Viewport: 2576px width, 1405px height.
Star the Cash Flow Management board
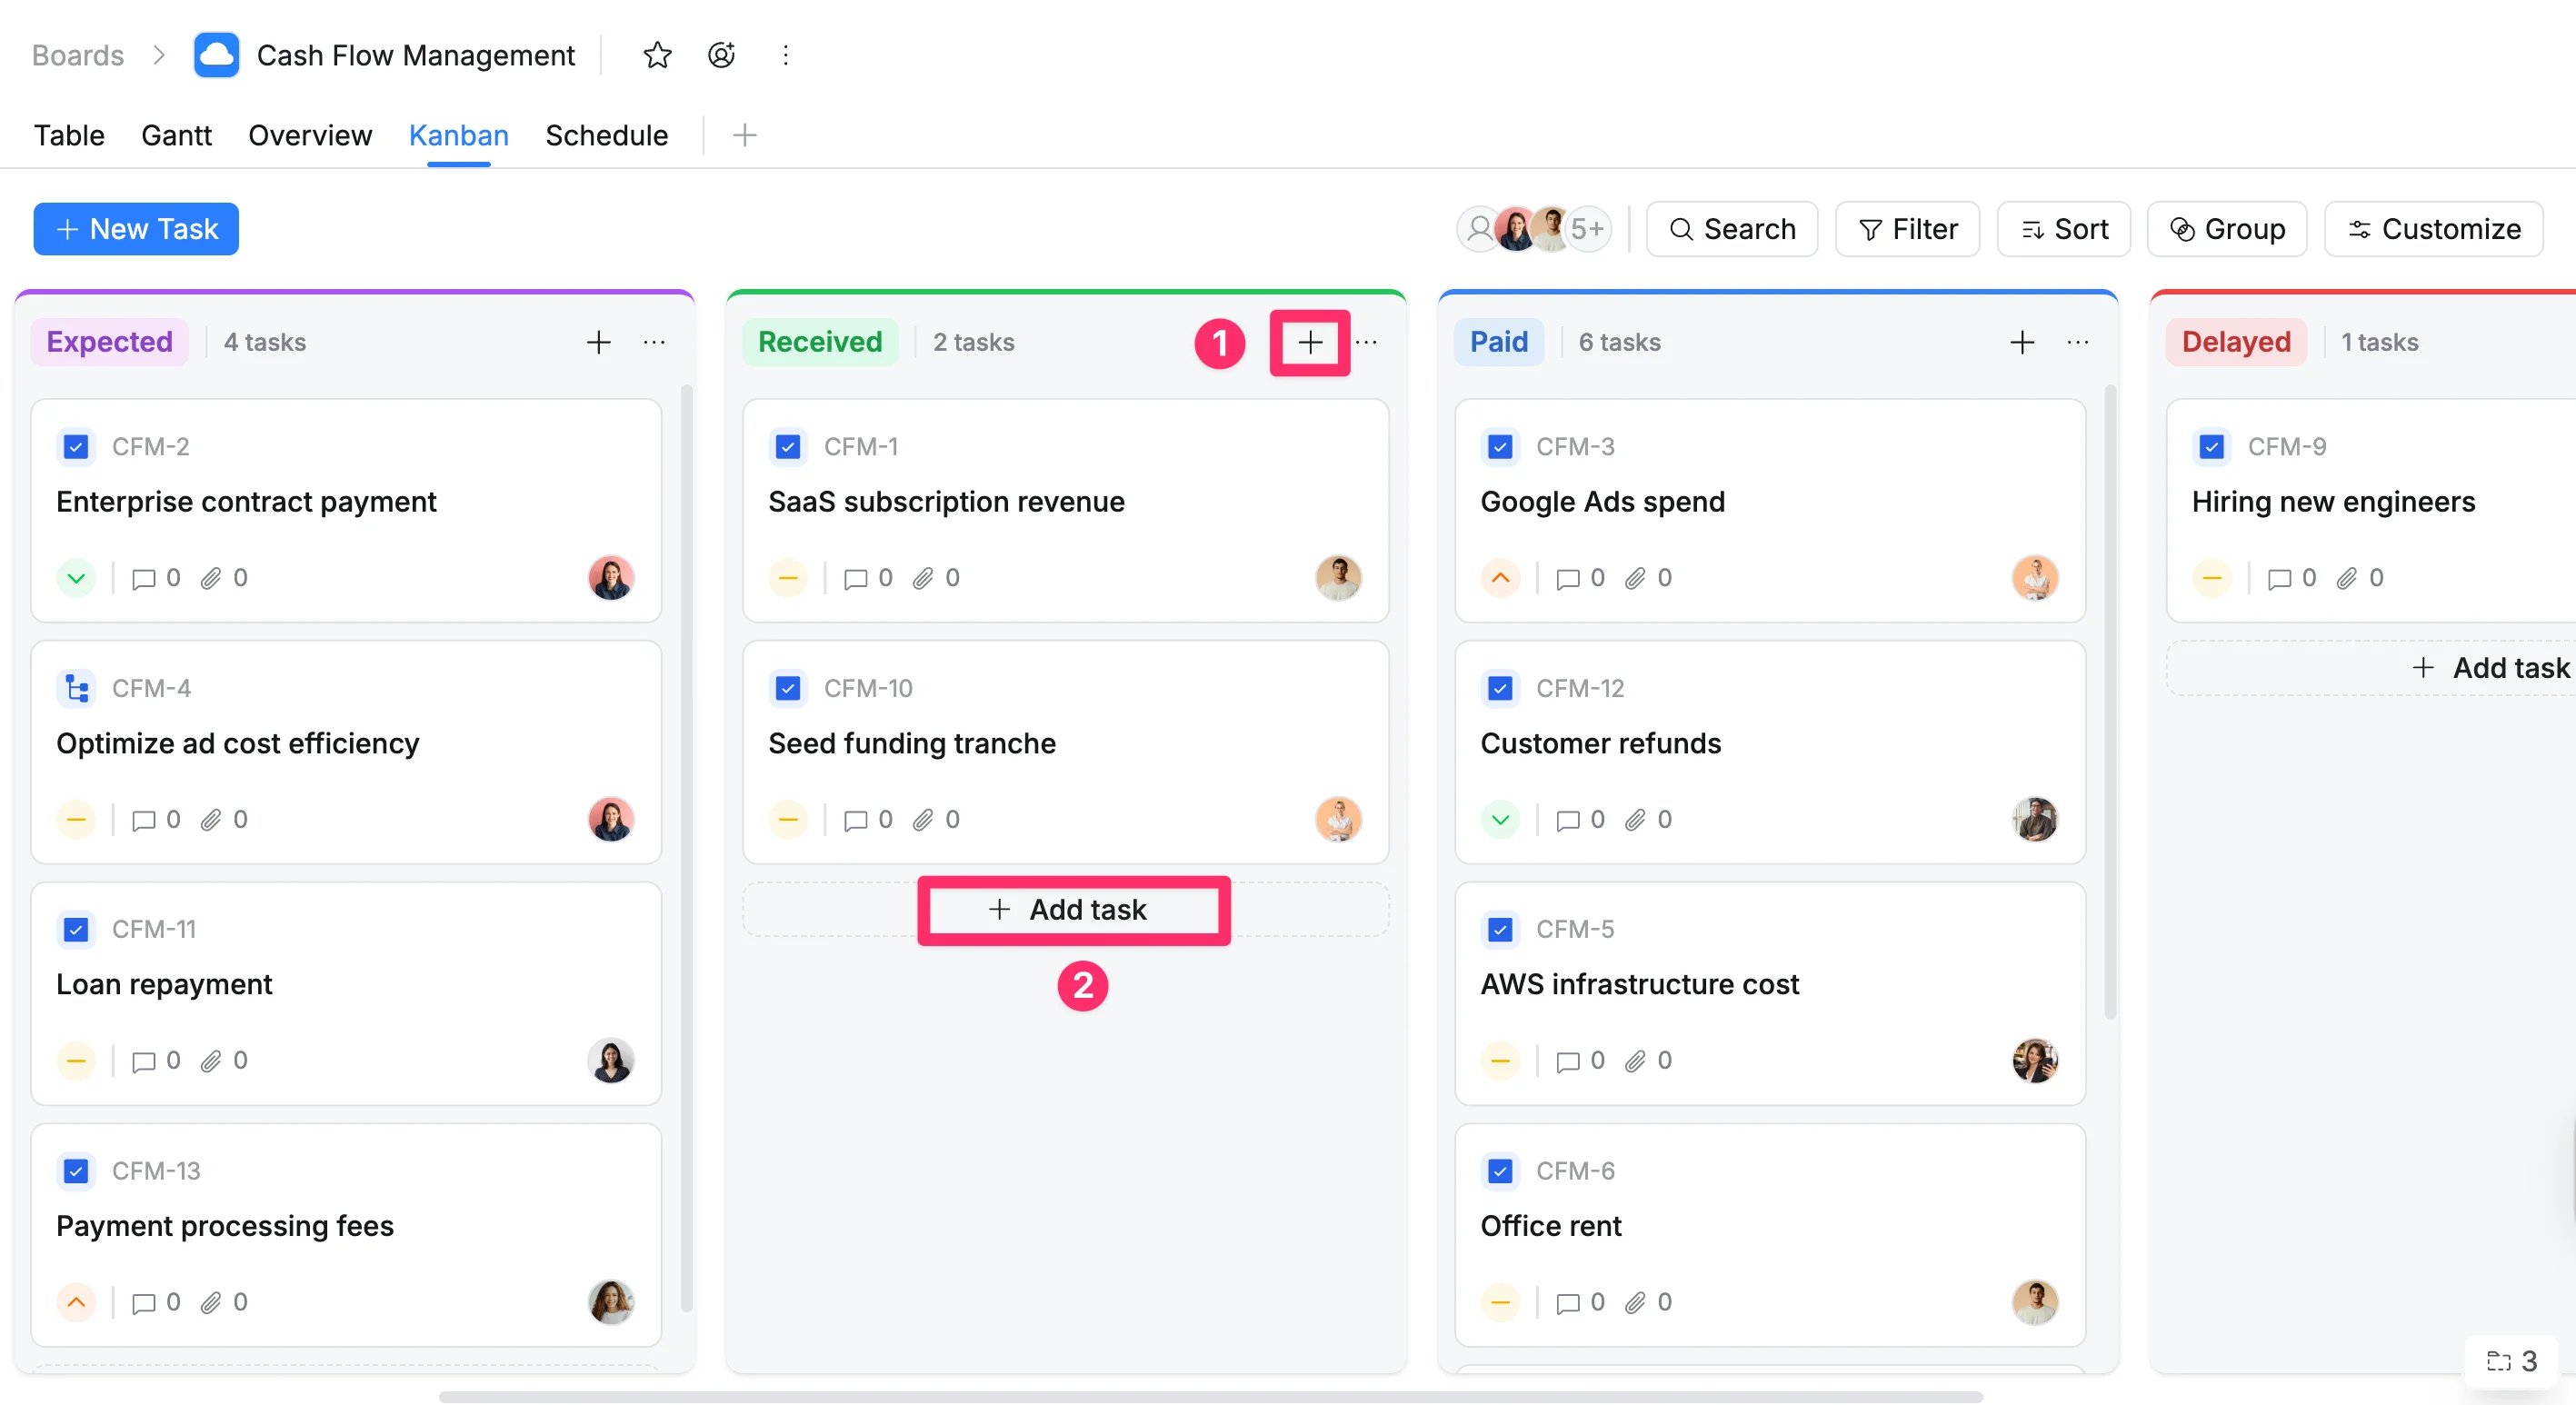pos(657,55)
